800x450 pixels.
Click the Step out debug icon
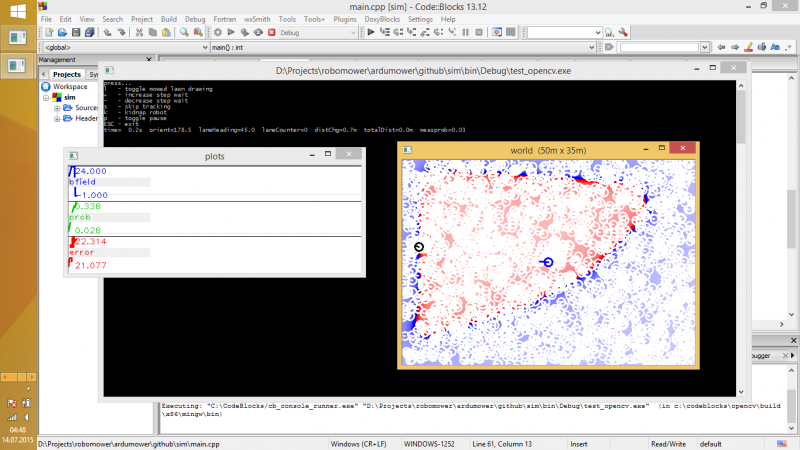click(425, 32)
